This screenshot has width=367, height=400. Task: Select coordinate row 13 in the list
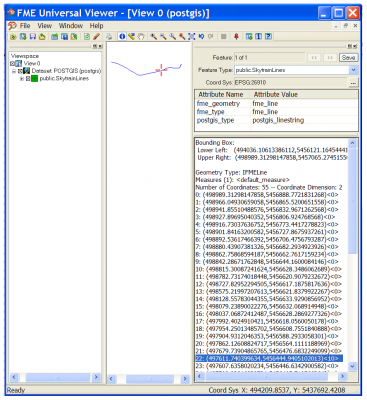point(268,291)
